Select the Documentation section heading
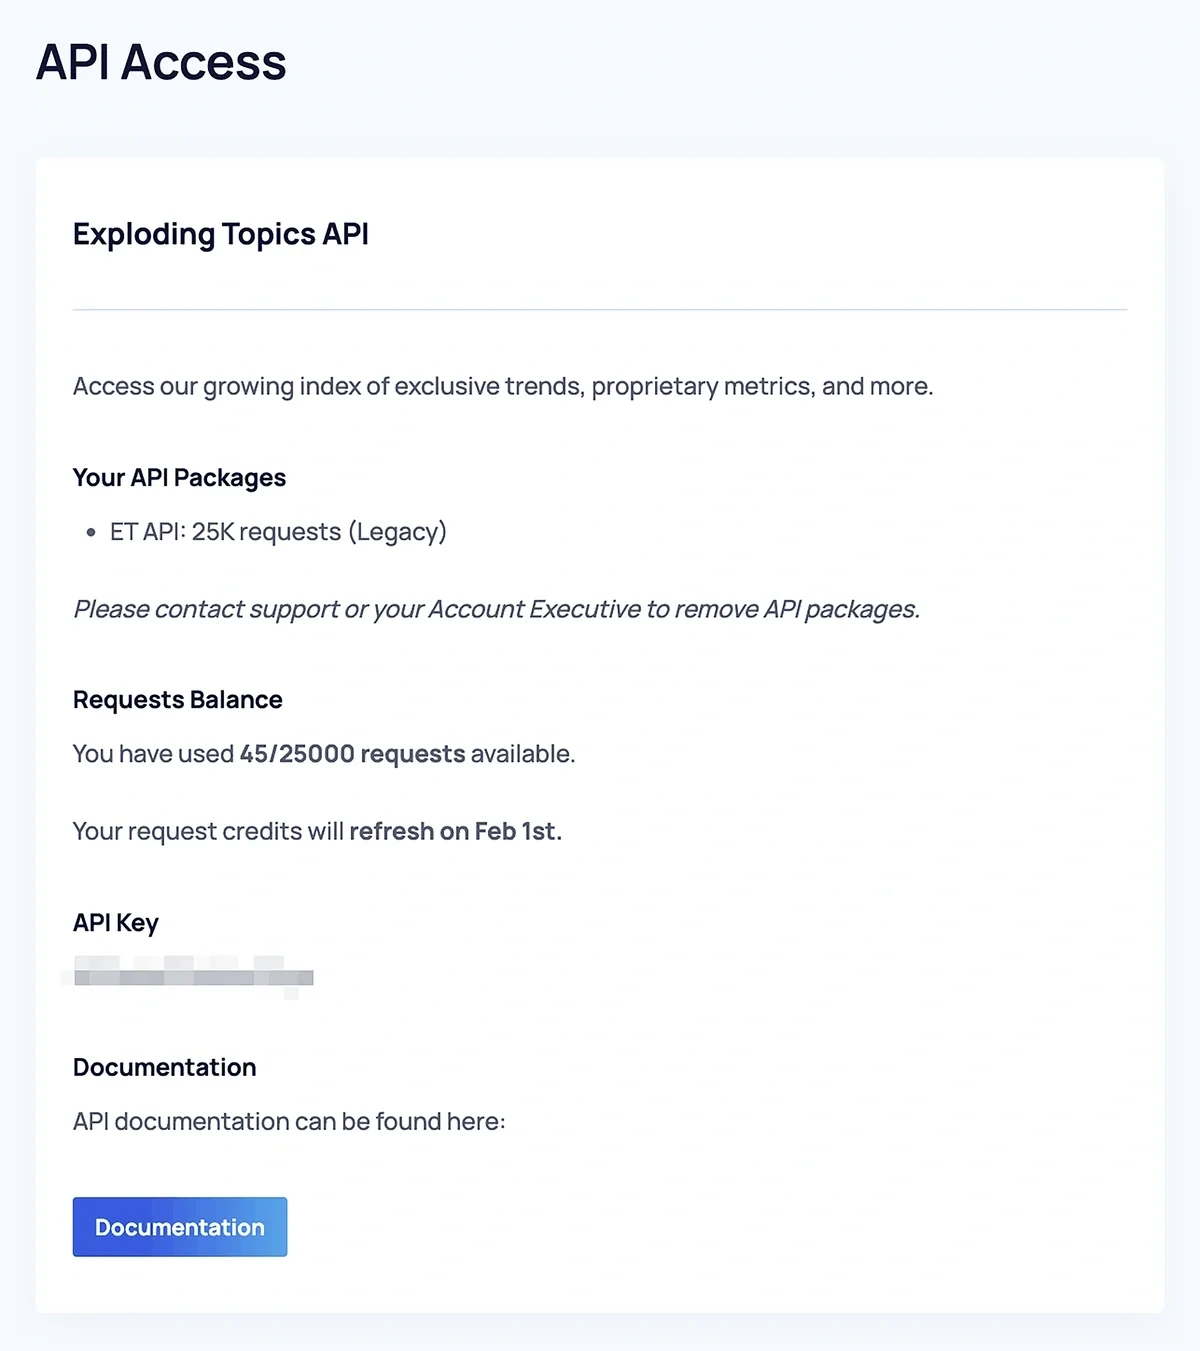This screenshot has height=1351, width=1200. coord(164,1067)
